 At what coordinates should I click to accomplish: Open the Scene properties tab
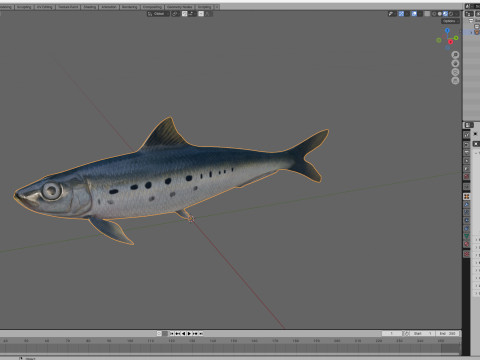[467, 169]
